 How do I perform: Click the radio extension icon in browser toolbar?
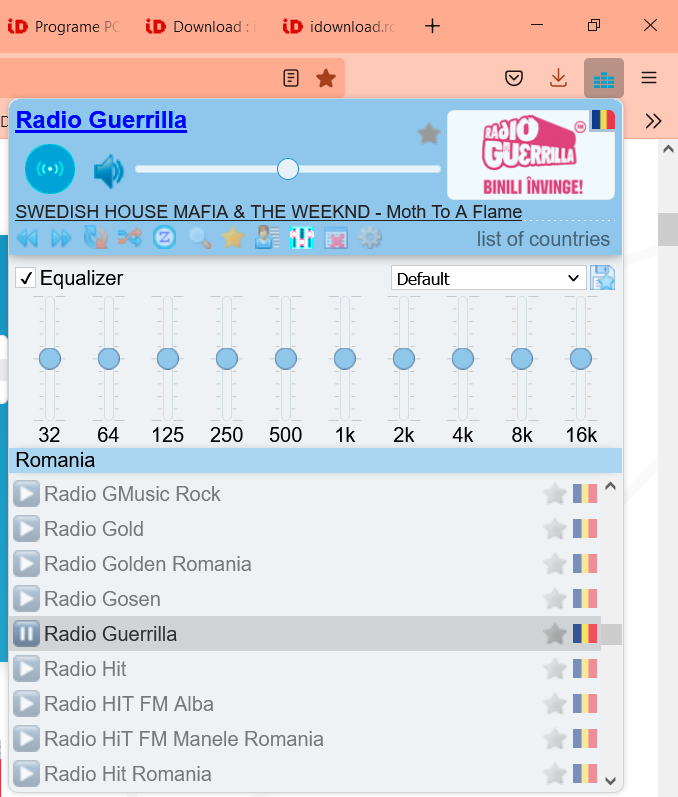pos(604,78)
